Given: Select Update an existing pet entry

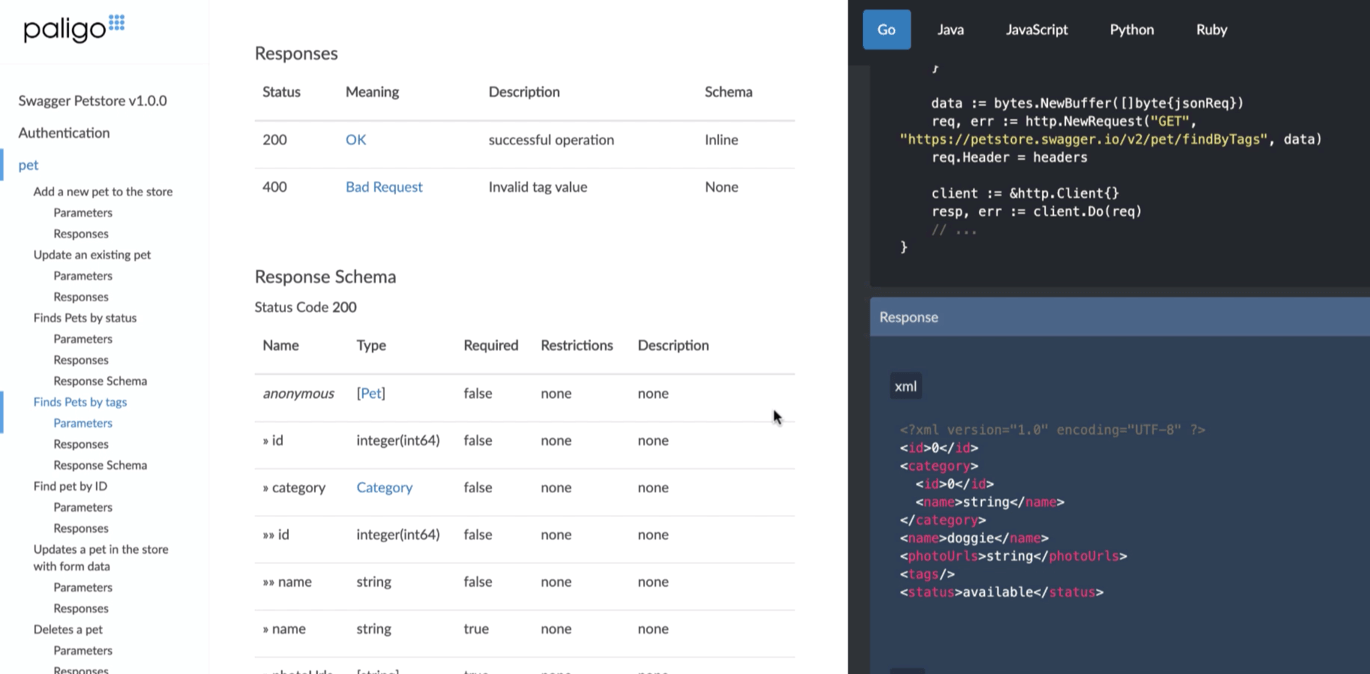Looking at the screenshot, I should pos(91,254).
